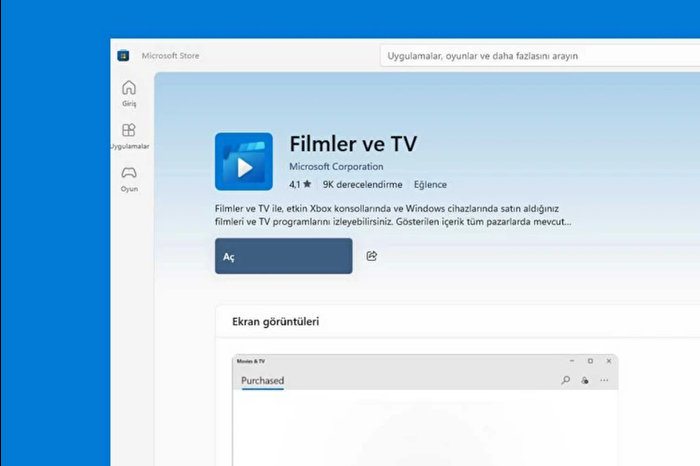Click the Filmler ve TV app icon
Screen dimensions: 700x466
tap(244, 162)
